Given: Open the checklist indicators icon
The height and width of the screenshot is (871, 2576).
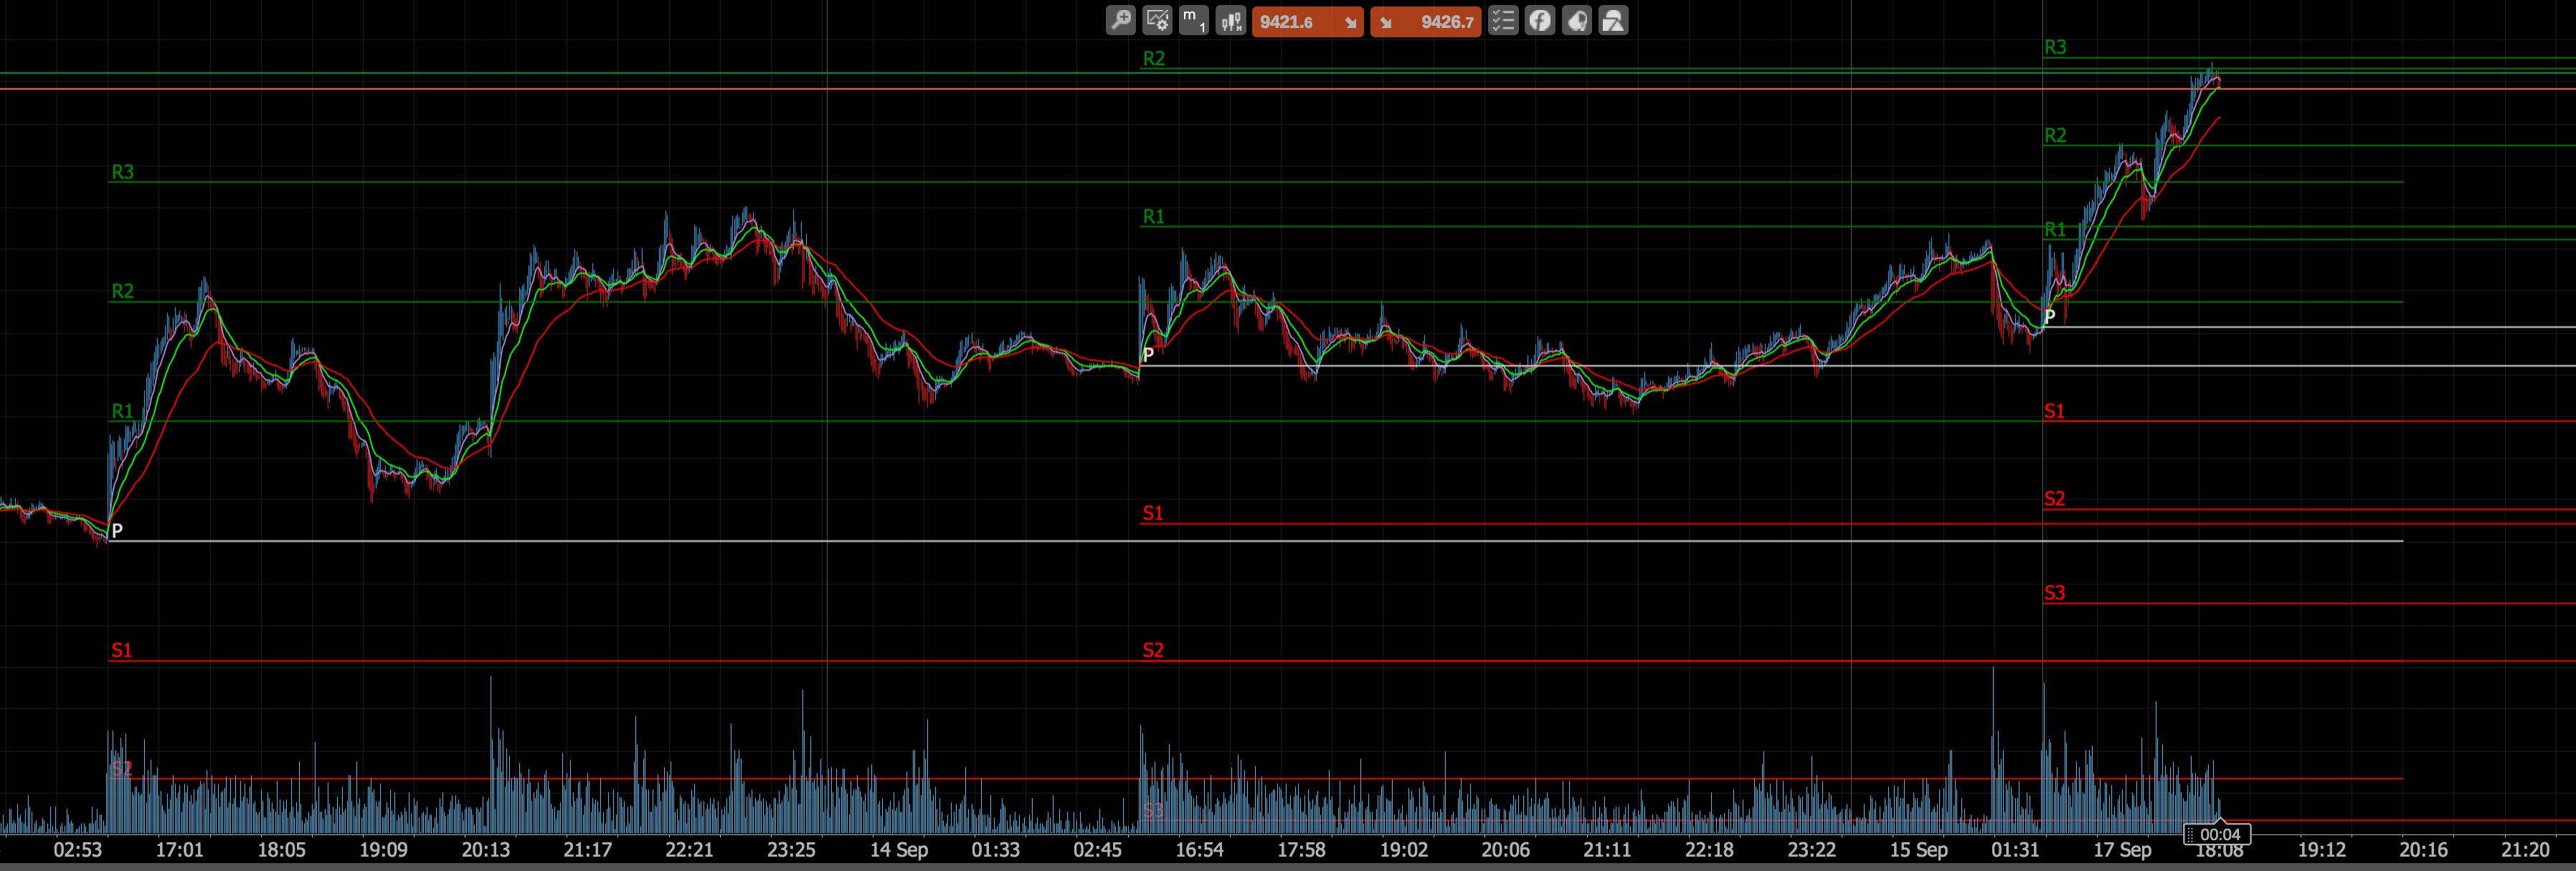Looking at the screenshot, I should (x=1503, y=21).
